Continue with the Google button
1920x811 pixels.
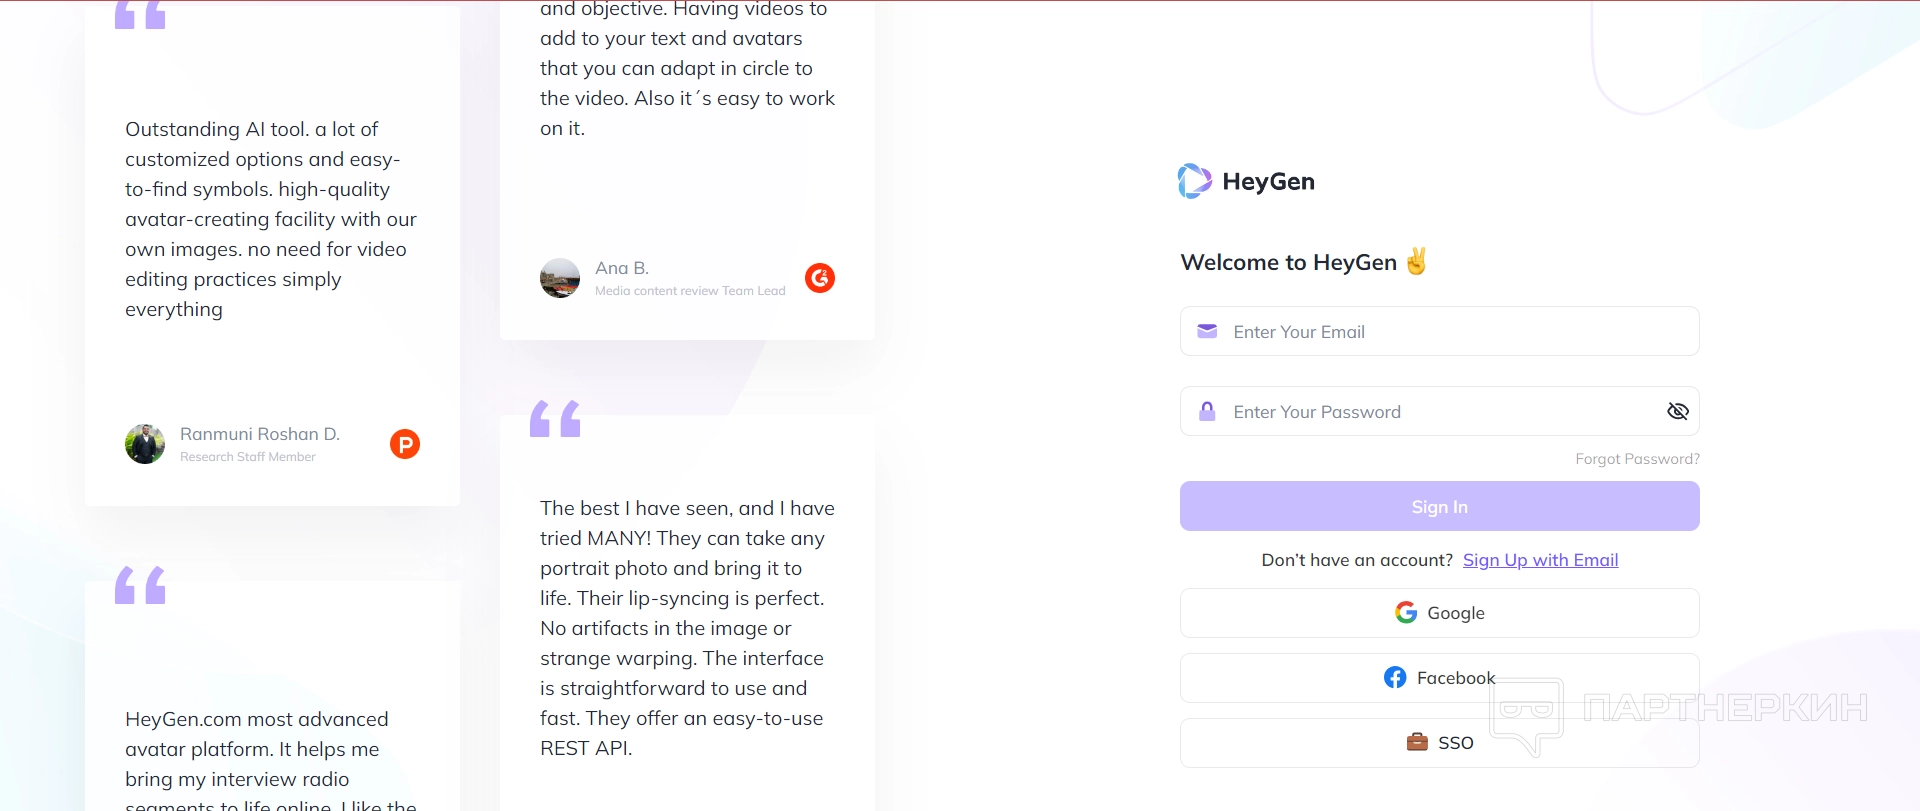(1440, 613)
